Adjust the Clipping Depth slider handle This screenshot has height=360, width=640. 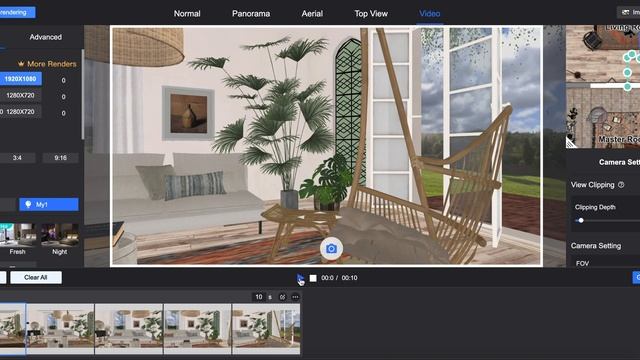pyautogui.click(x=581, y=220)
